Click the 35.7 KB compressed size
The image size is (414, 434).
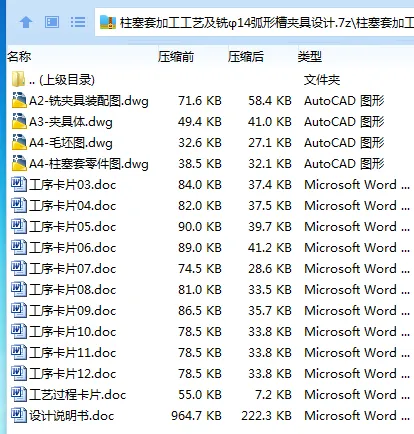(270, 311)
